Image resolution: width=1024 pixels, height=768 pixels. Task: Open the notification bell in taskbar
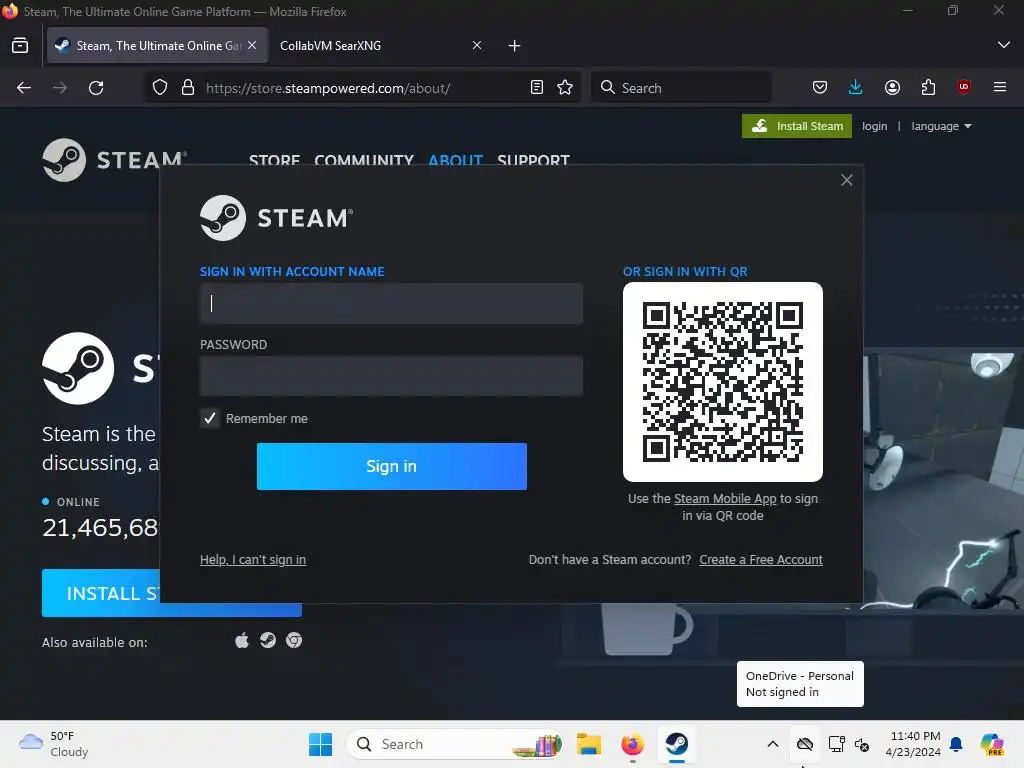956,744
